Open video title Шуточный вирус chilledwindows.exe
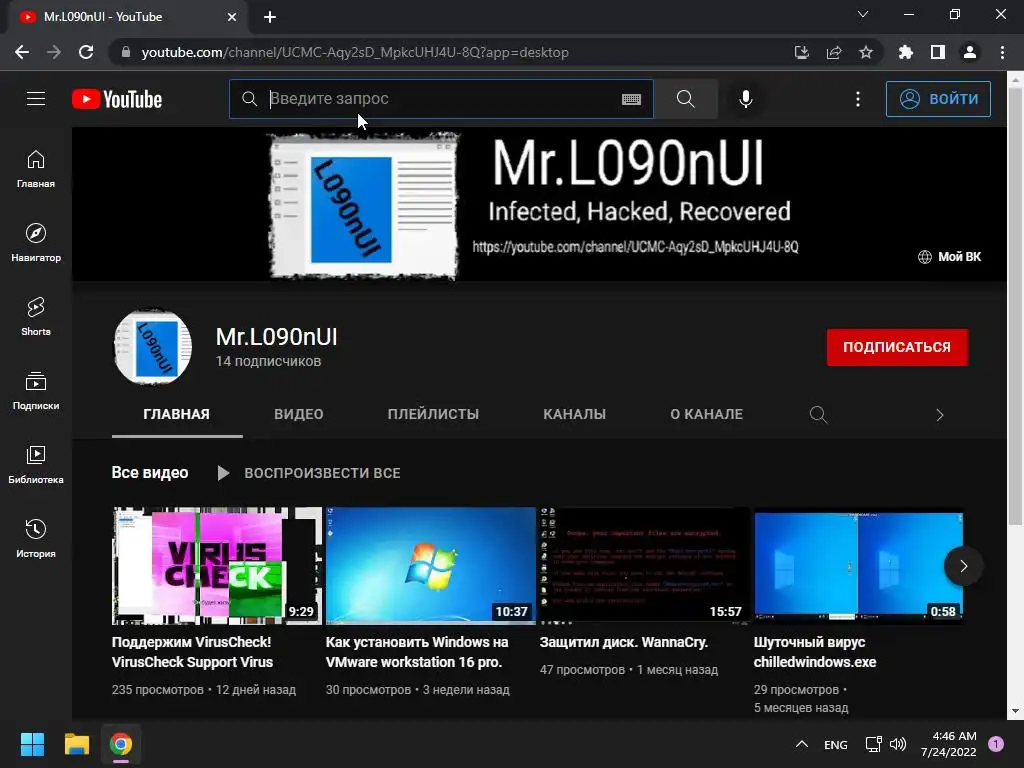The height and width of the screenshot is (768, 1024). point(815,652)
